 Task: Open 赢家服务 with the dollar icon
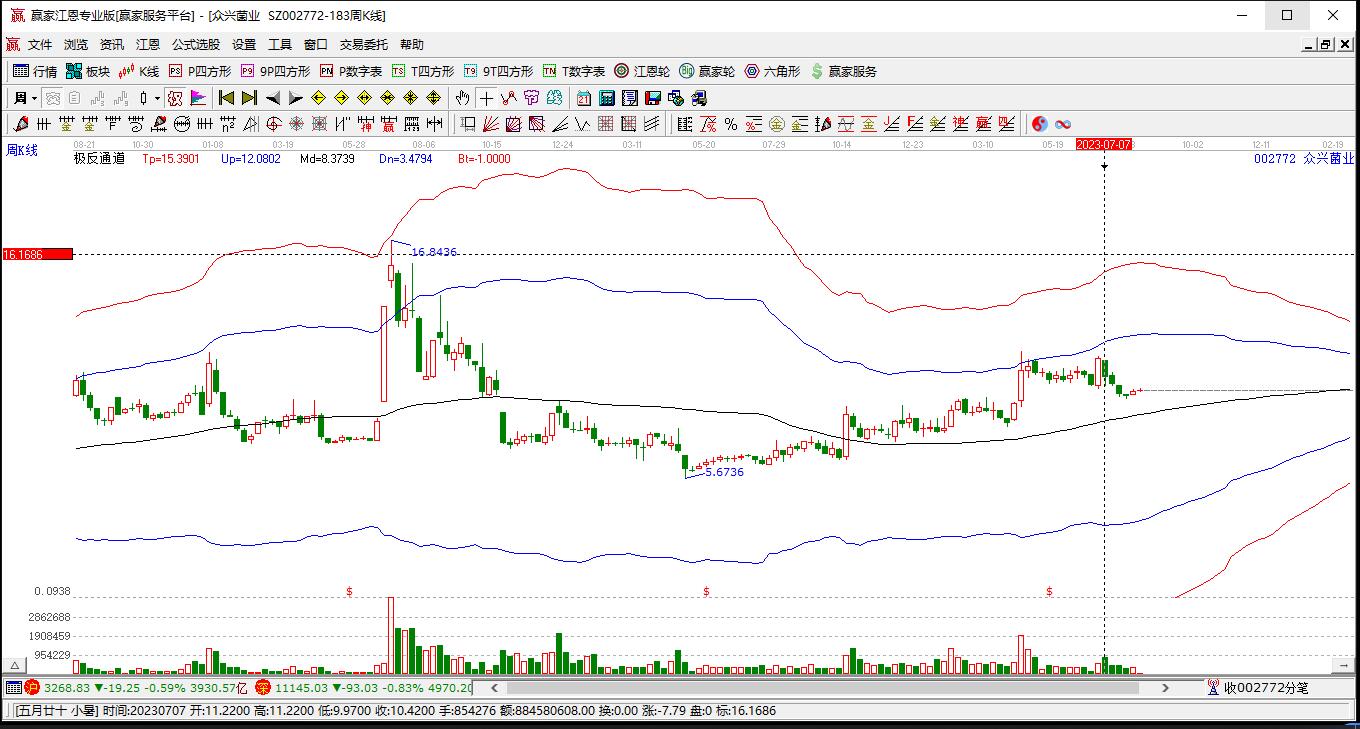pyautogui.click(x=844, y=71)
